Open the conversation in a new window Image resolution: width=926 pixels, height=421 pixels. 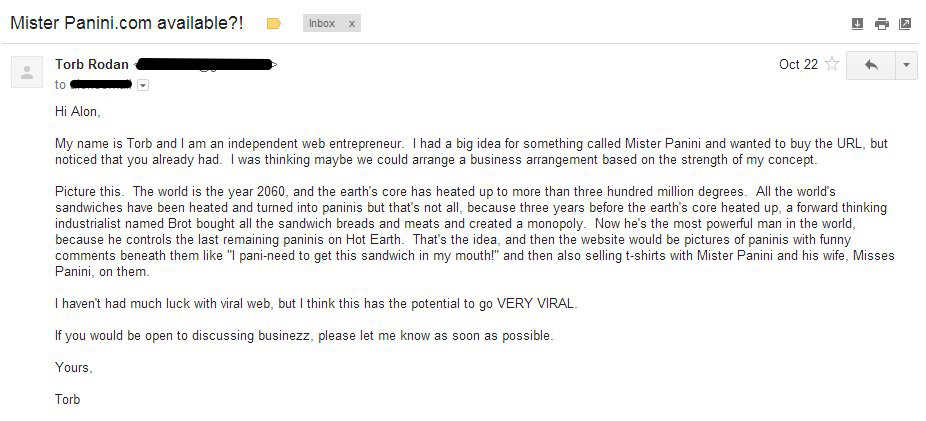pos(905,24)
